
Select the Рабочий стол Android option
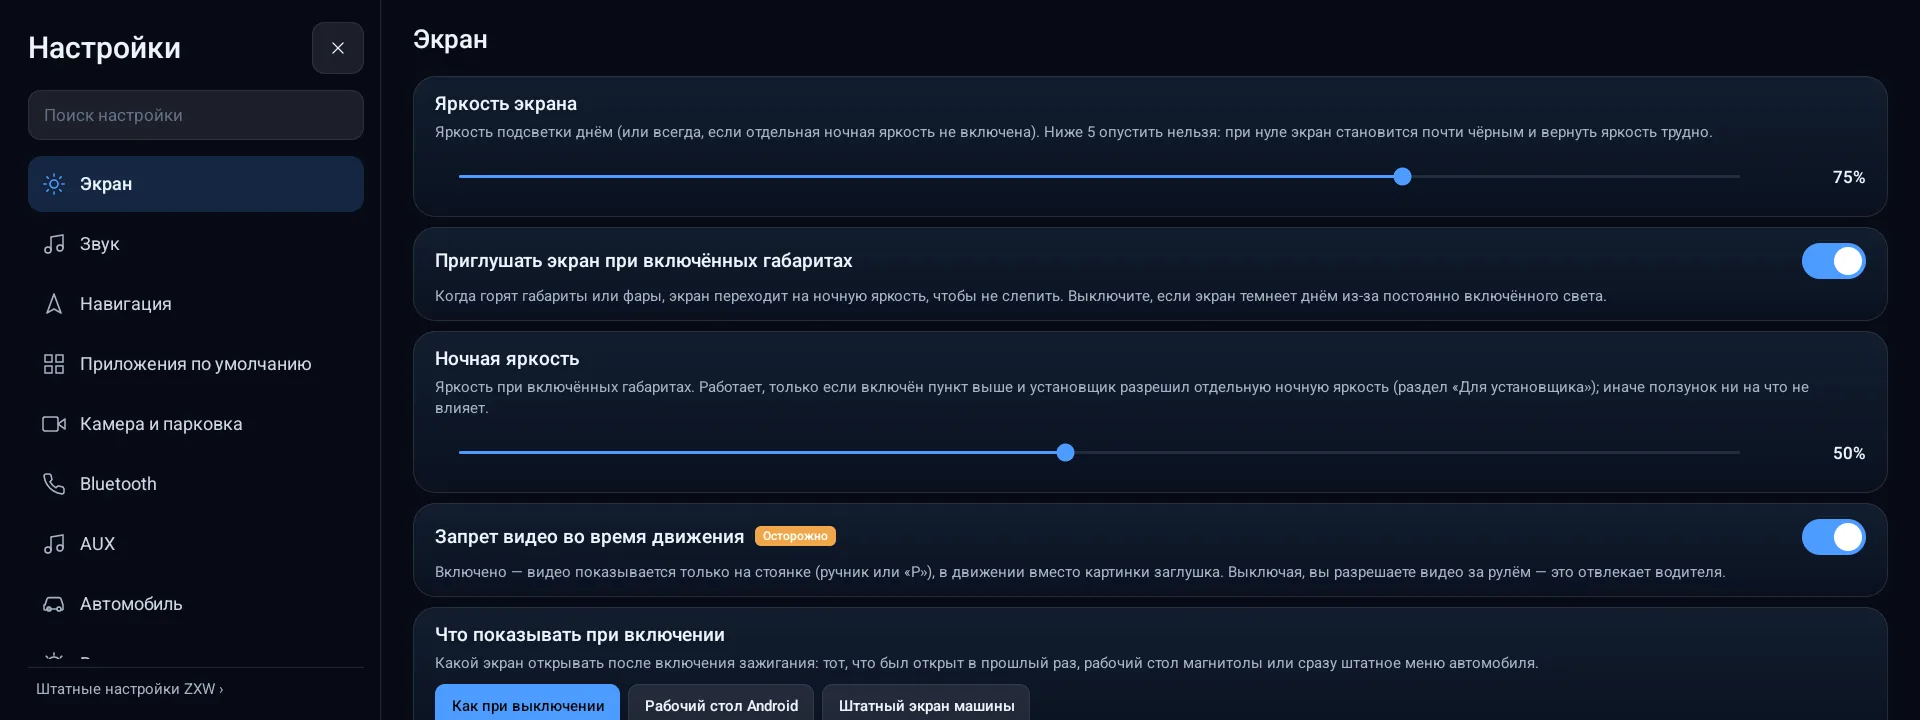point(721,704)
